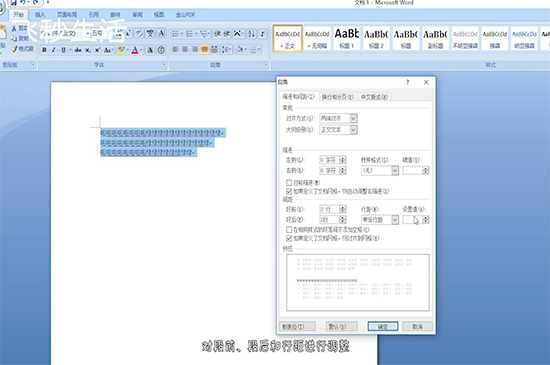The width and height of the screenshot is (550, 365).
Task: Click the 默认 default button
Action: 341,326
